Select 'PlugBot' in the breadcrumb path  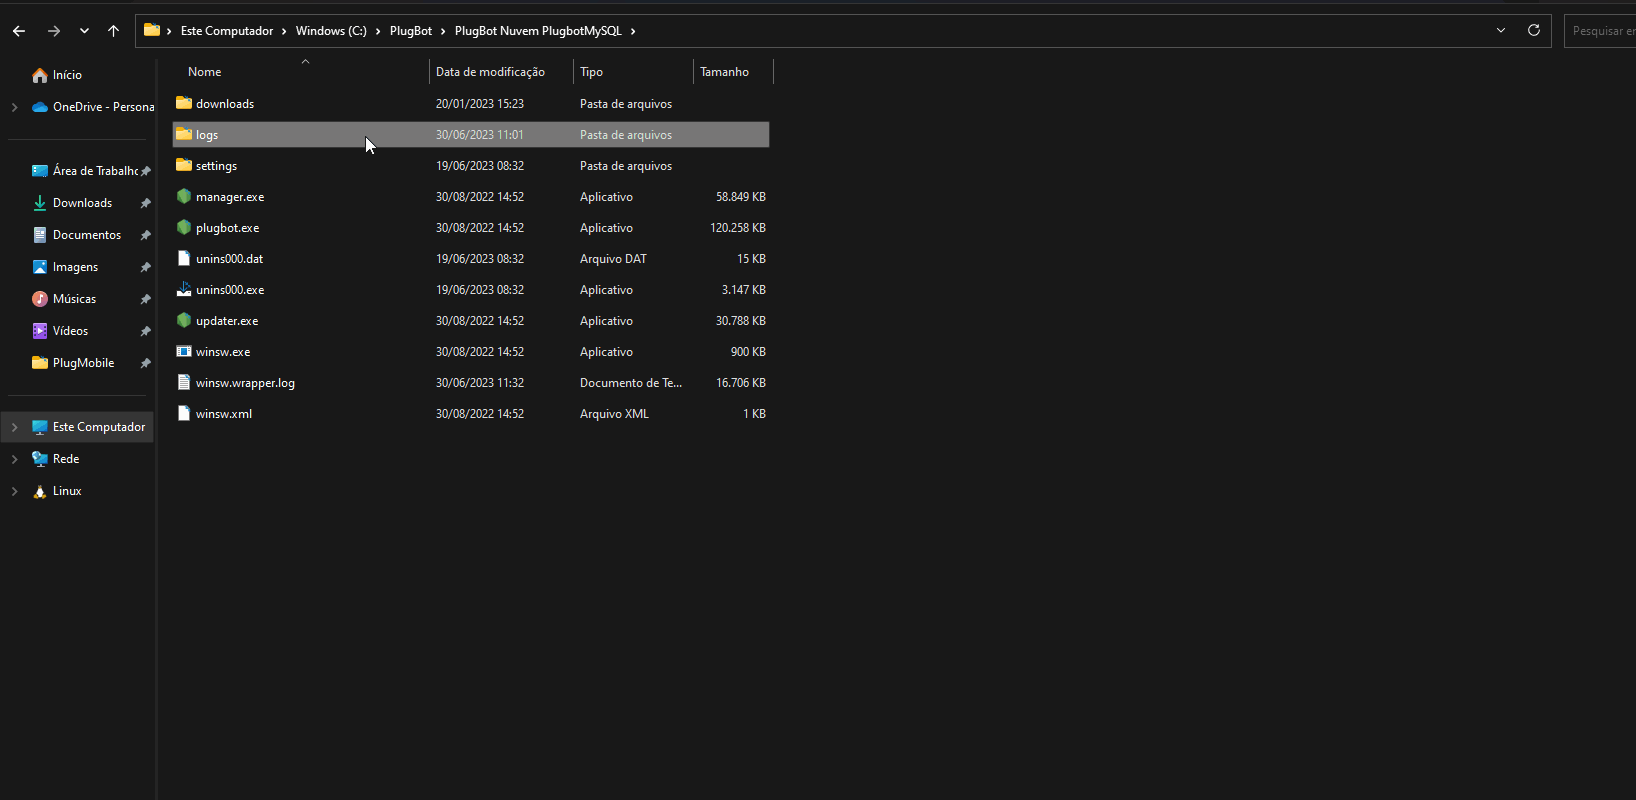[x=411, y=31]
